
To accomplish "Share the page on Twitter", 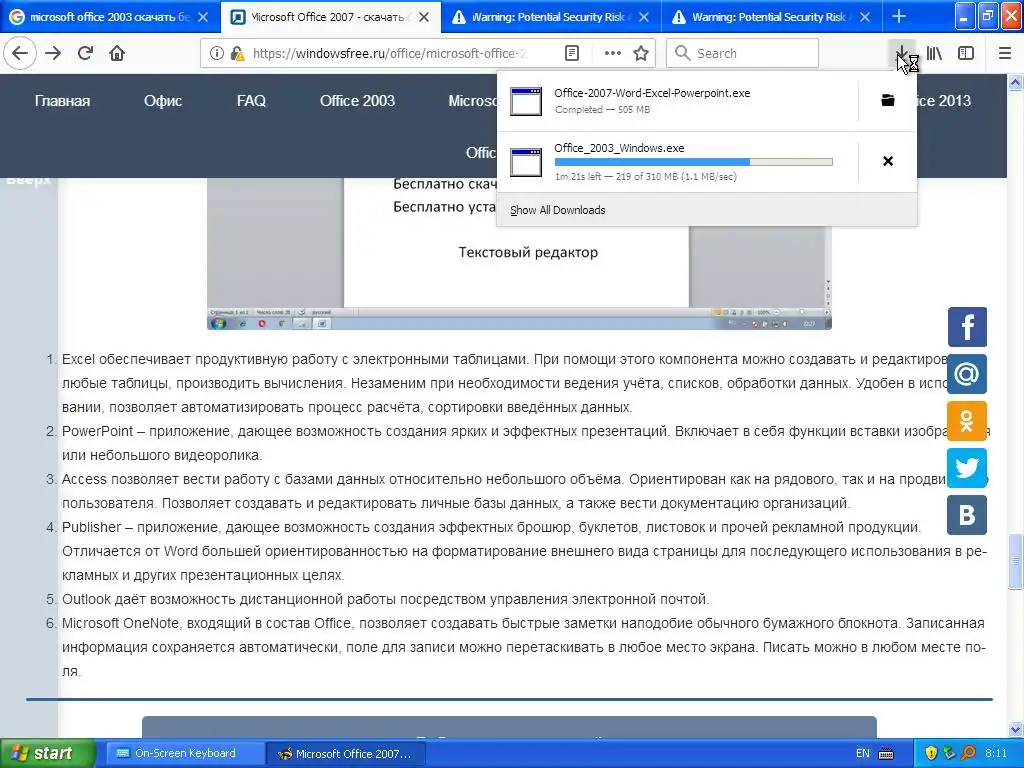I will coord(967,468).
